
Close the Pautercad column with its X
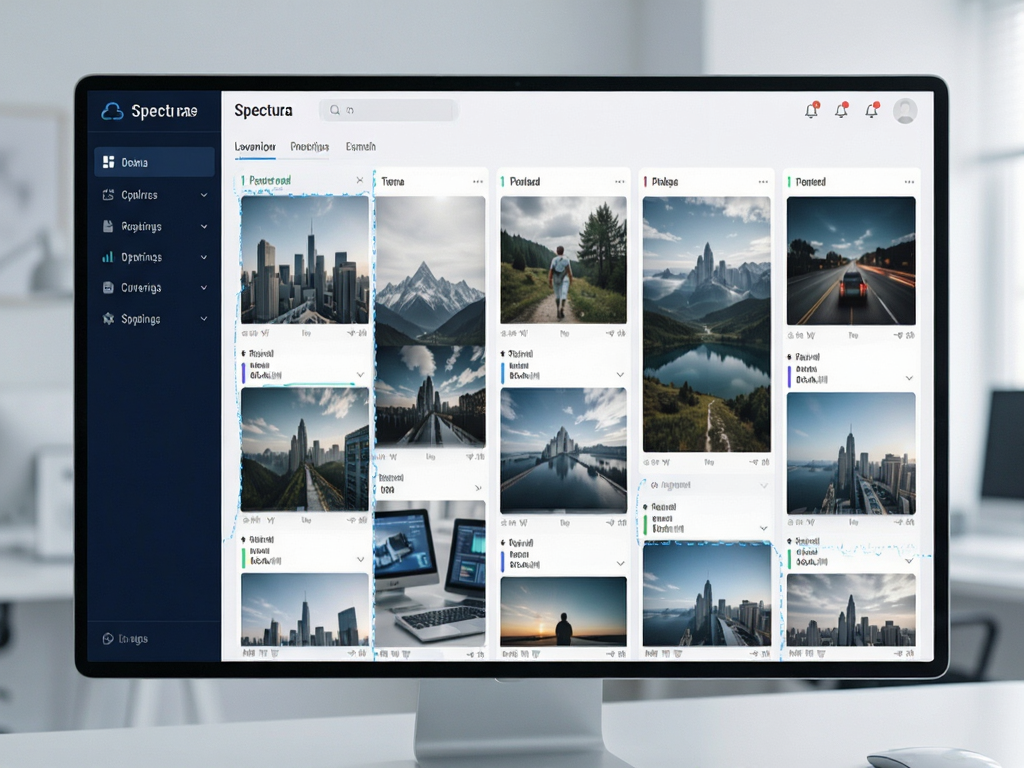pyautogui.click(x=360, y=180)
